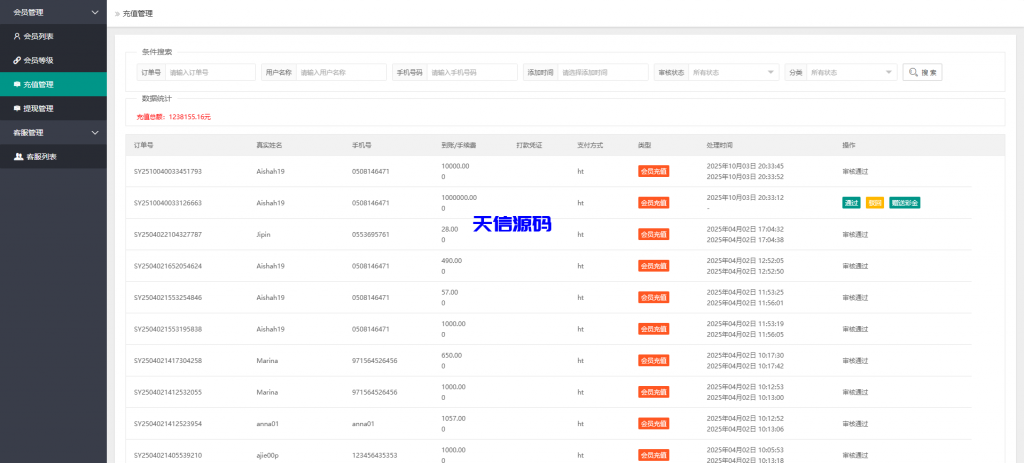
Task: Focus the 订单号 order number input
Action: pos(210,72)
